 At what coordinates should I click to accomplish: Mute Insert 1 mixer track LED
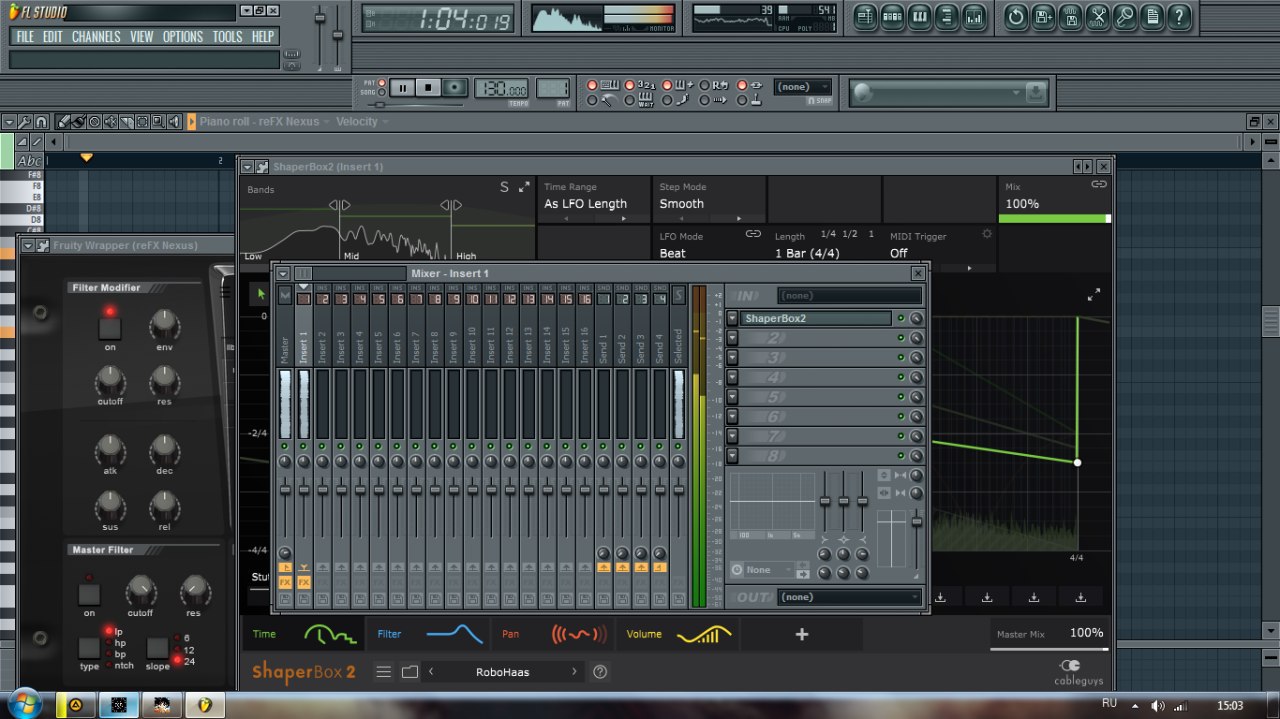click(304, 445)
